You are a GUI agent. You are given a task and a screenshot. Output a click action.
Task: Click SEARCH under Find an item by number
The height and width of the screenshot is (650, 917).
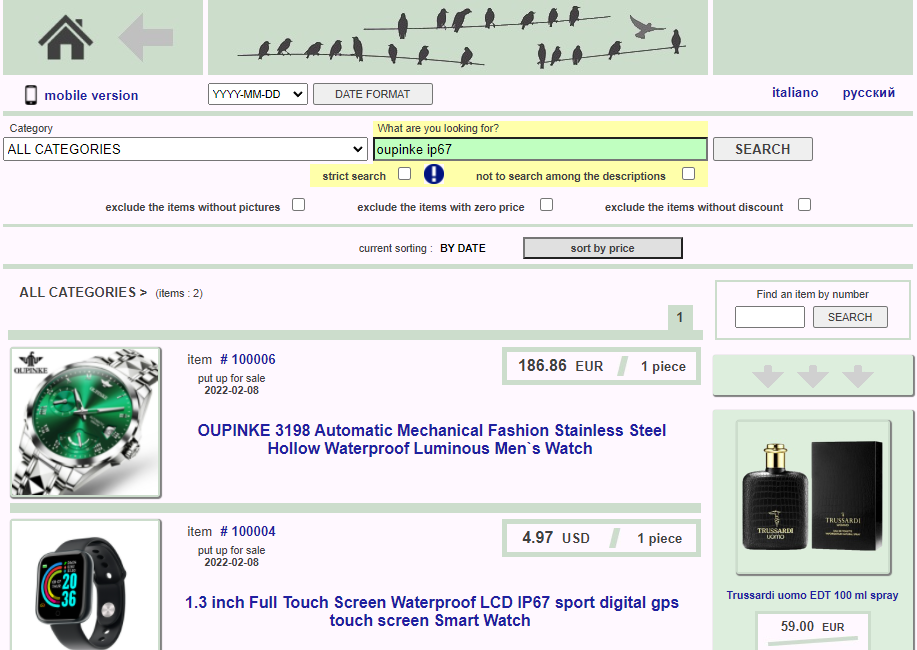pyautogui.click(x=850, y=317)
